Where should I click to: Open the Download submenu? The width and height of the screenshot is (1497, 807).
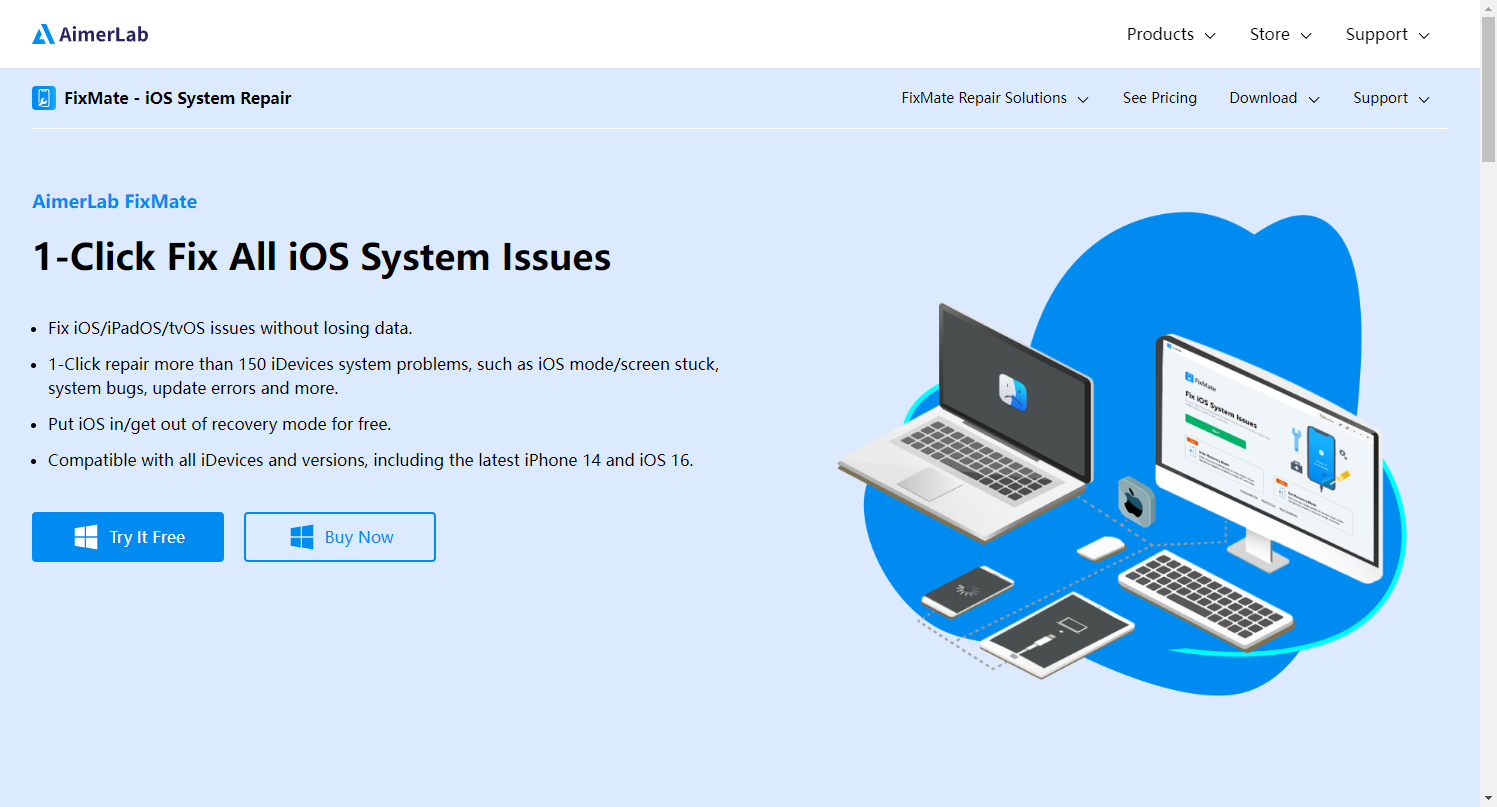tap(1274, 98)
